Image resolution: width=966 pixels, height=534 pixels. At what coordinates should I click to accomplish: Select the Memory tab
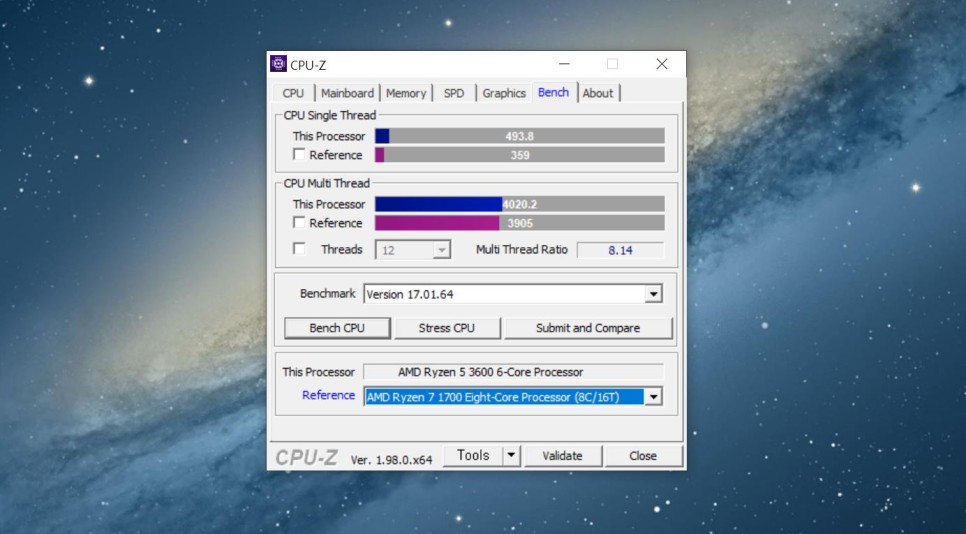pyautogui.click(x=406, y=93)
